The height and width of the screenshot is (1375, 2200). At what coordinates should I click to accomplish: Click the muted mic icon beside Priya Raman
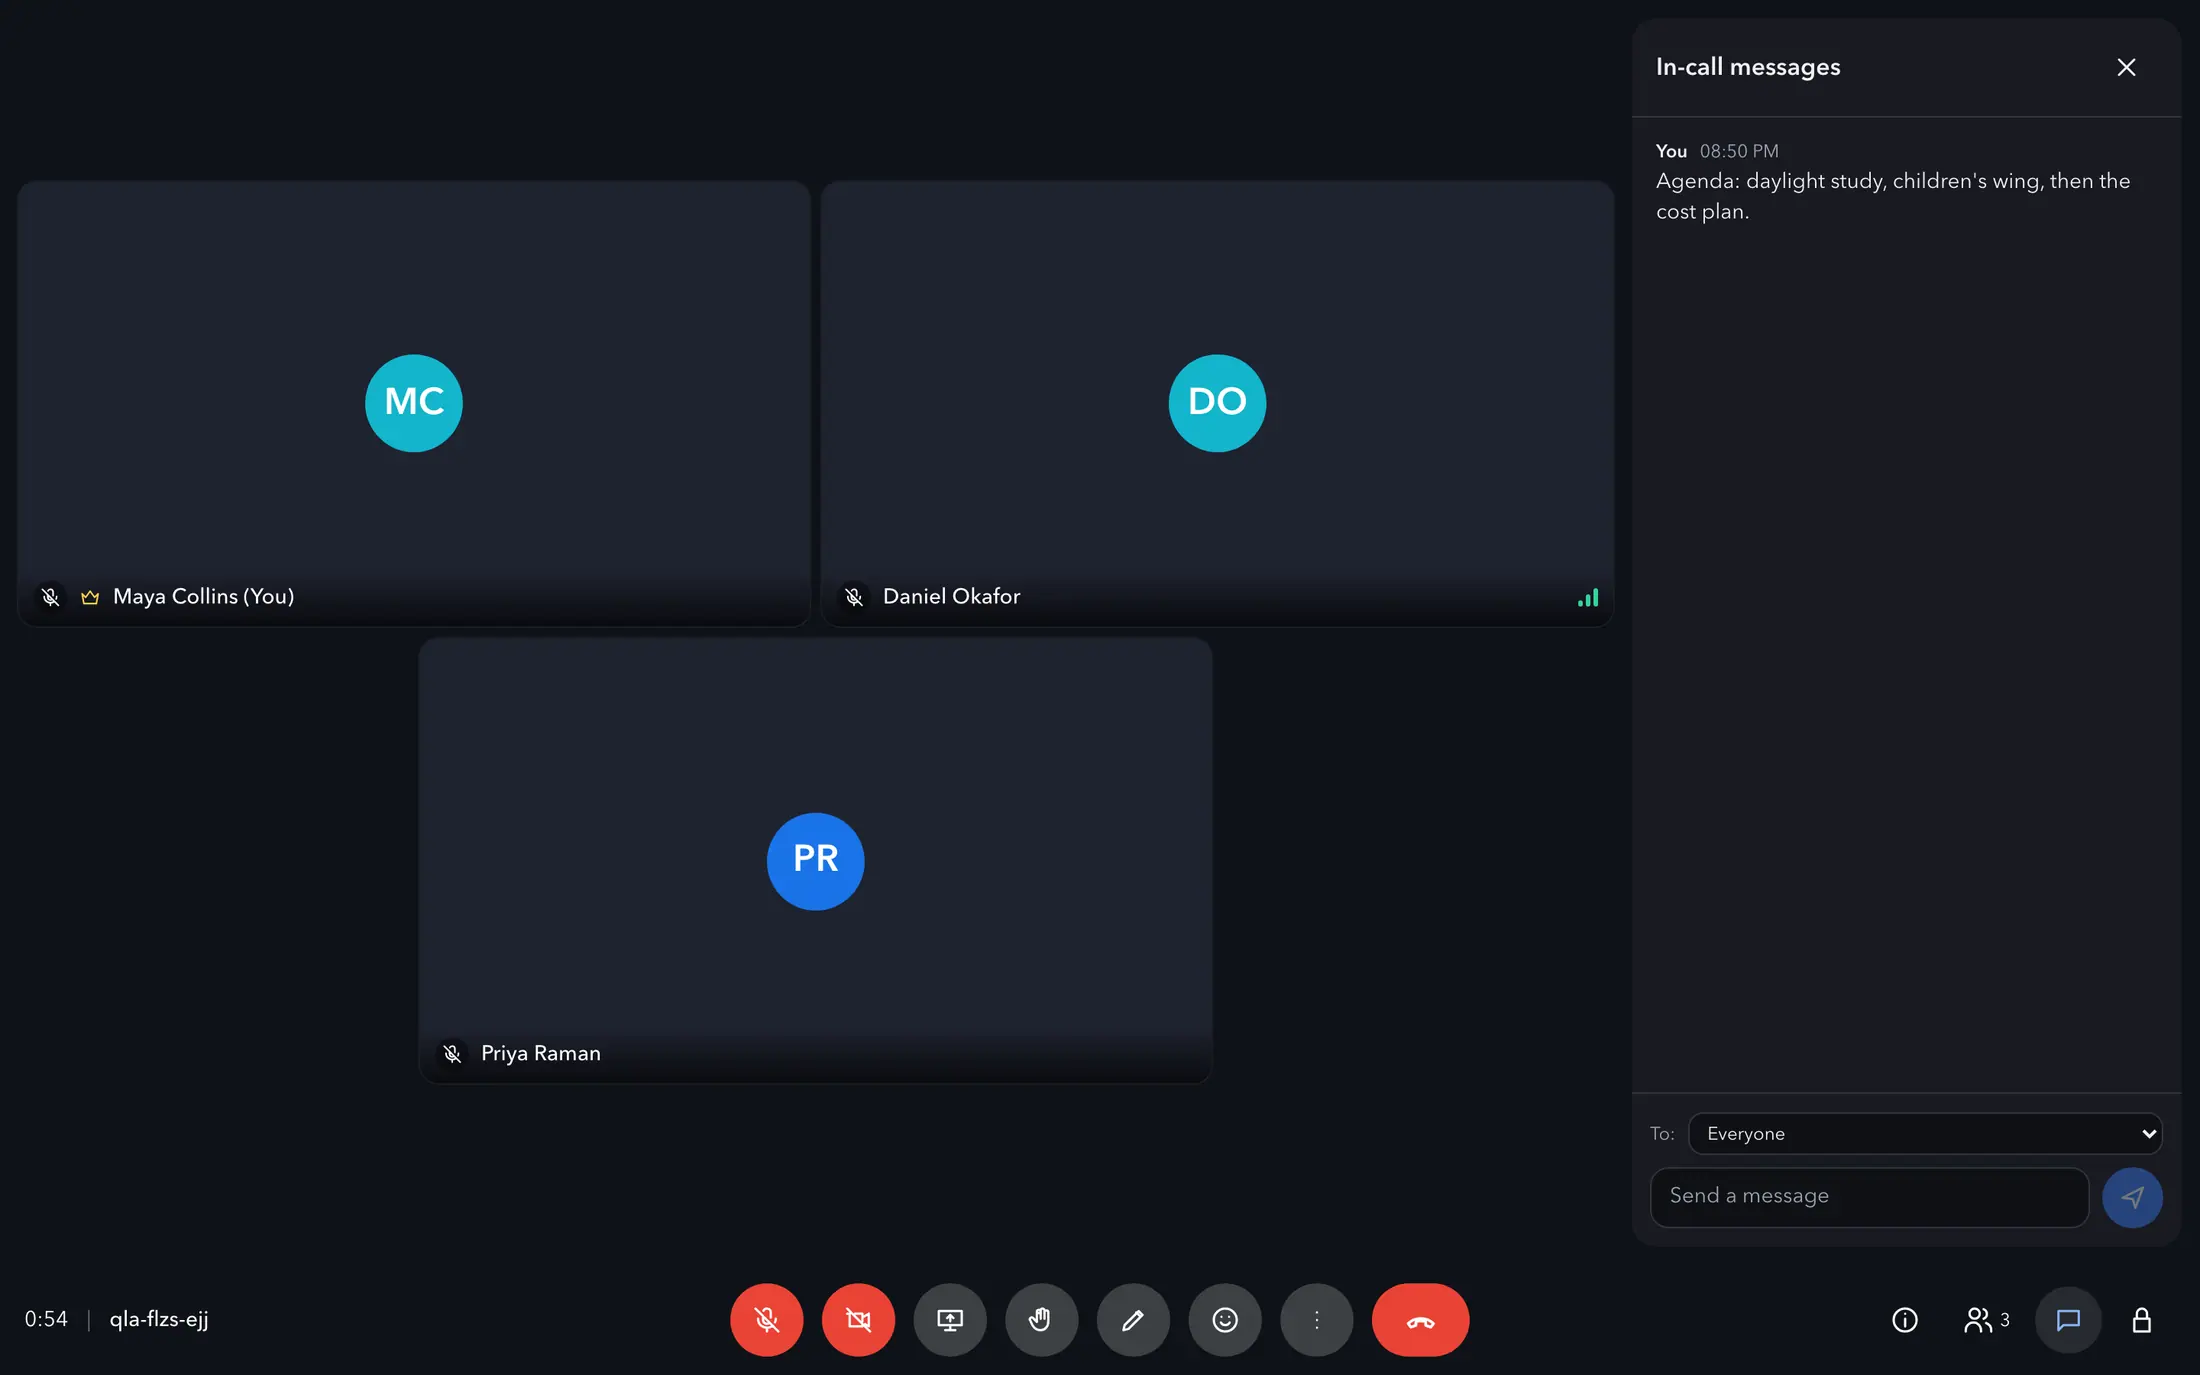(452, 1054)
